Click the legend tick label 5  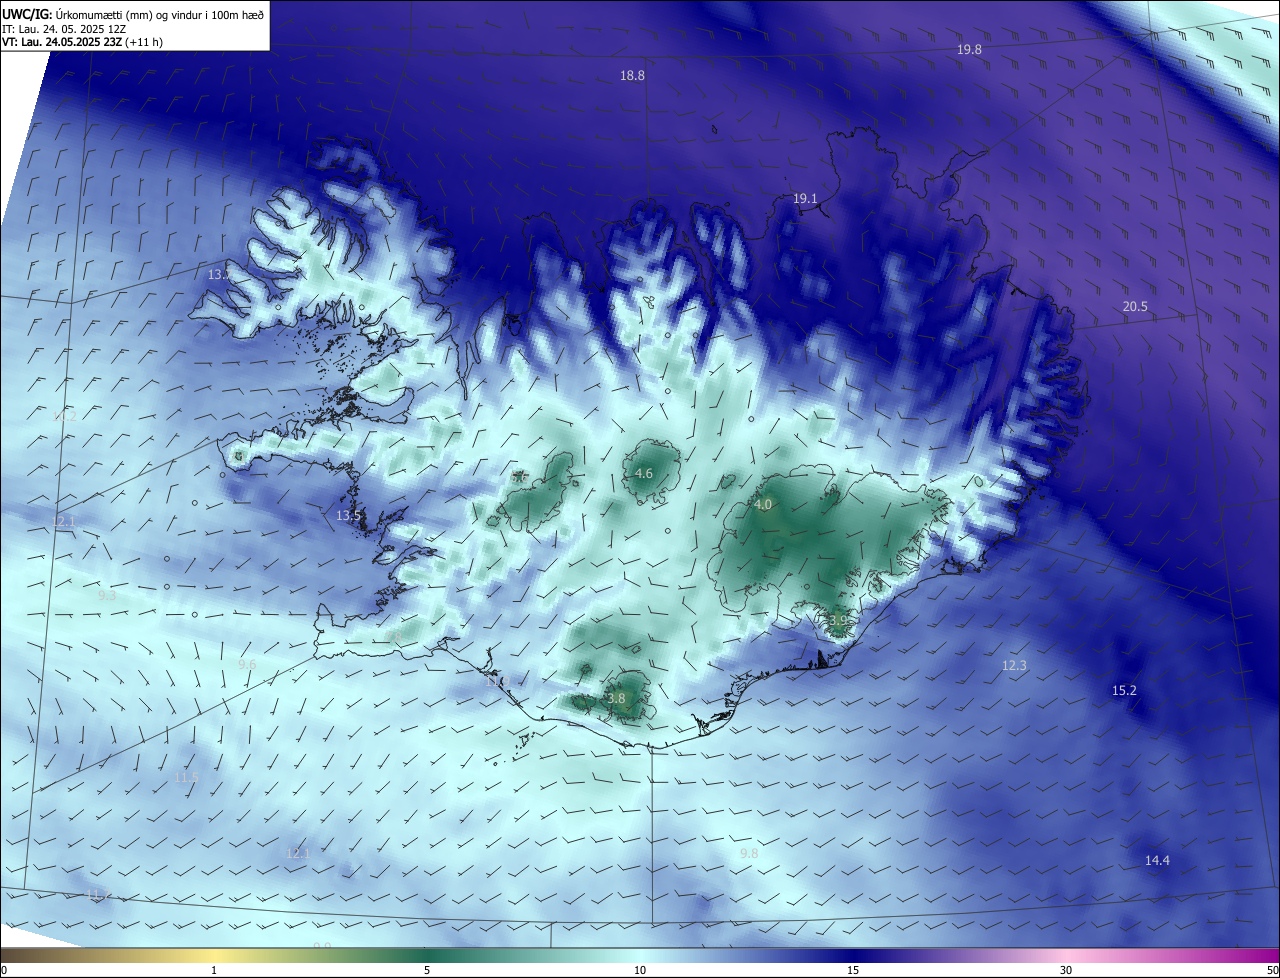click(x=427, y=970)
